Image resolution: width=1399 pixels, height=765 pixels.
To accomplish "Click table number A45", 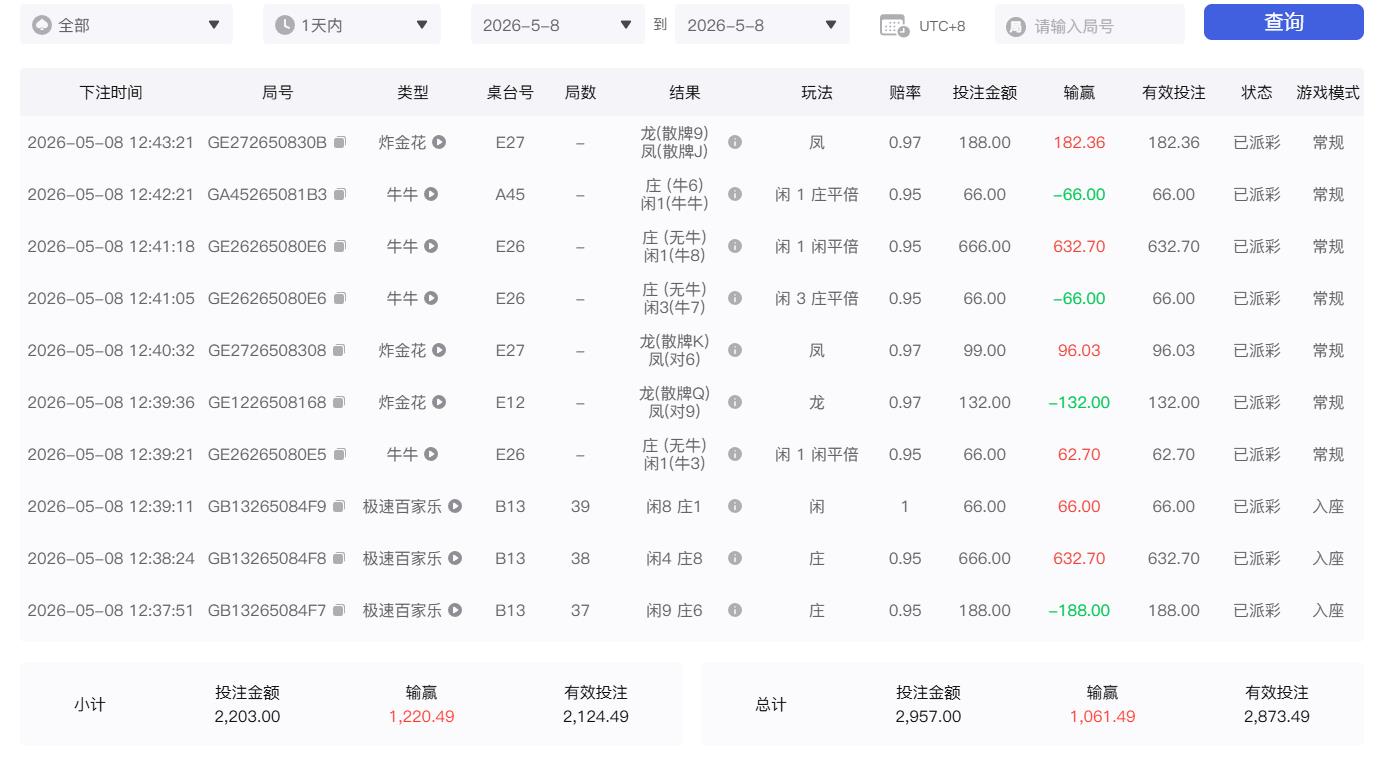I will point(510,195).
